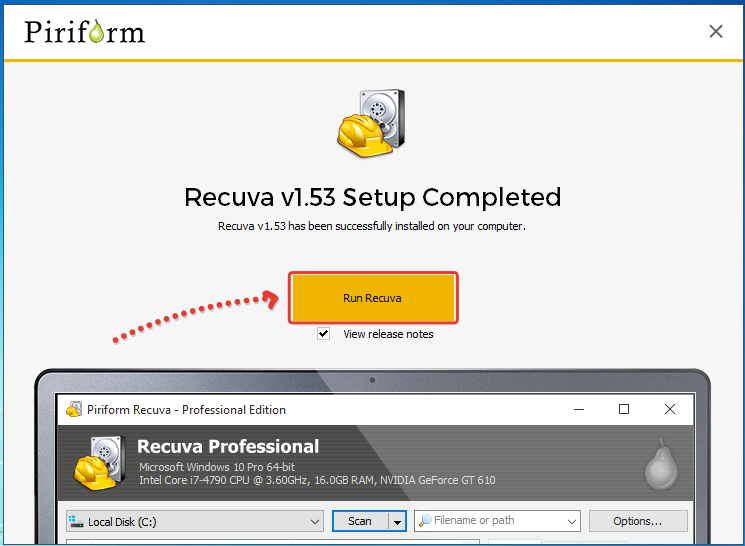
Task: Expand the arrow next to Scan
Action: pos(397,521)
